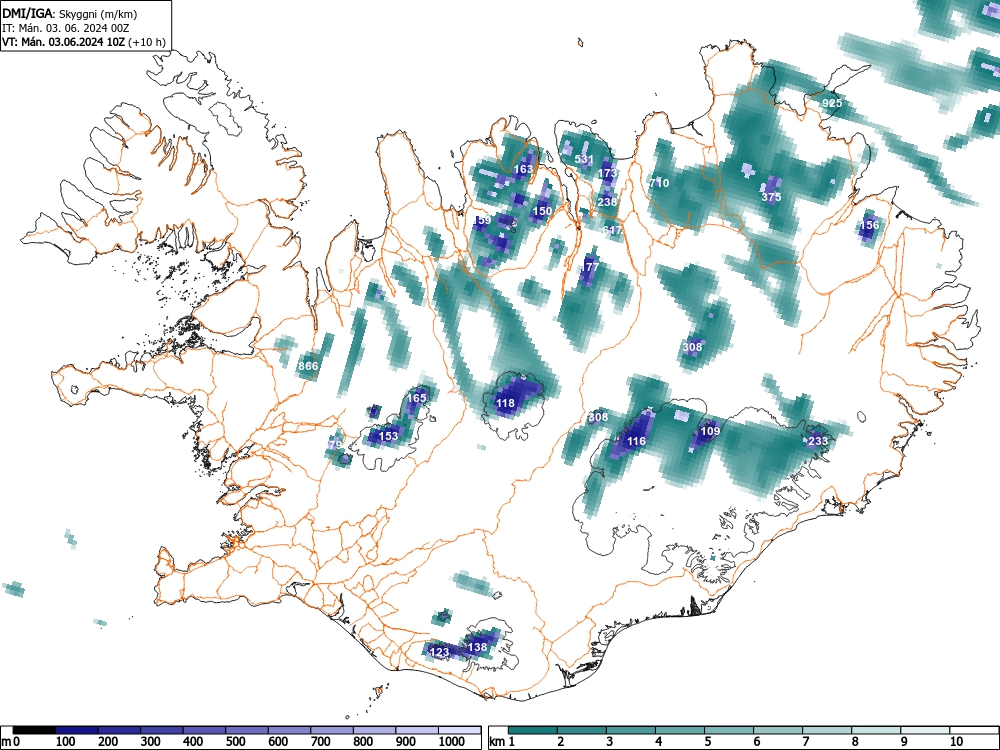1000x750 pixels.
Task: Click the 'm 0' legend label
Action: point(10,742)
